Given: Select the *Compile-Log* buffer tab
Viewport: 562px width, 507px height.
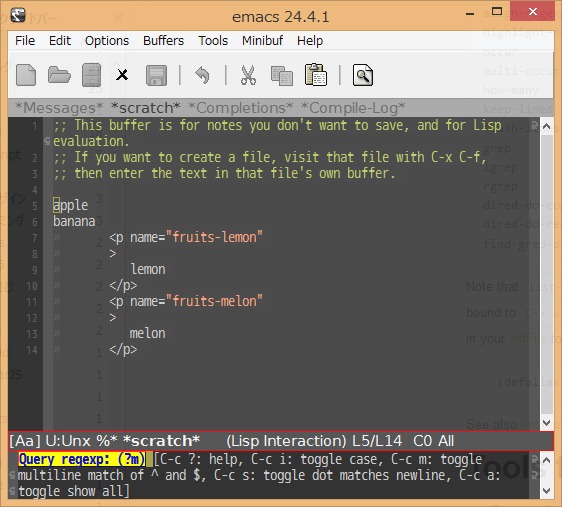Looking at the screenshot, I should (x=353, y=108).
